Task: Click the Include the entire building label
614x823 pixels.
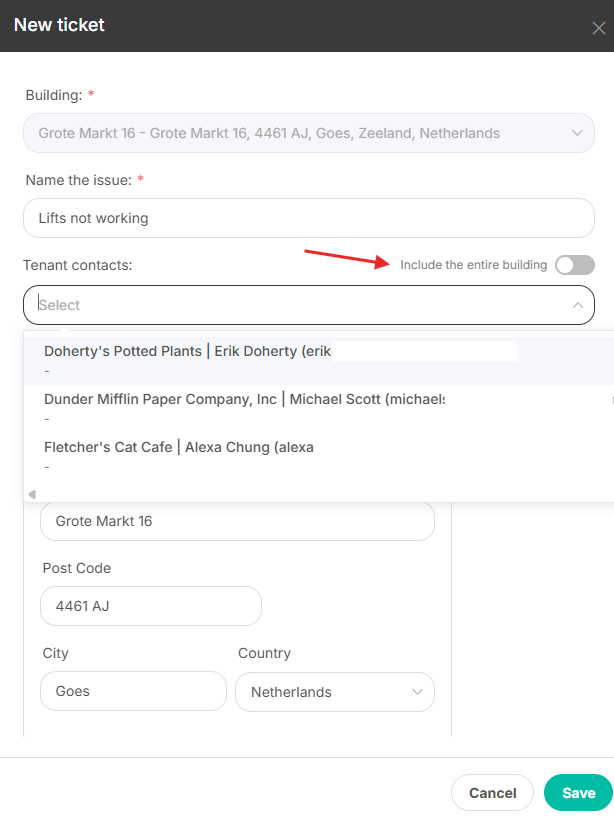Action: point(473,265)
